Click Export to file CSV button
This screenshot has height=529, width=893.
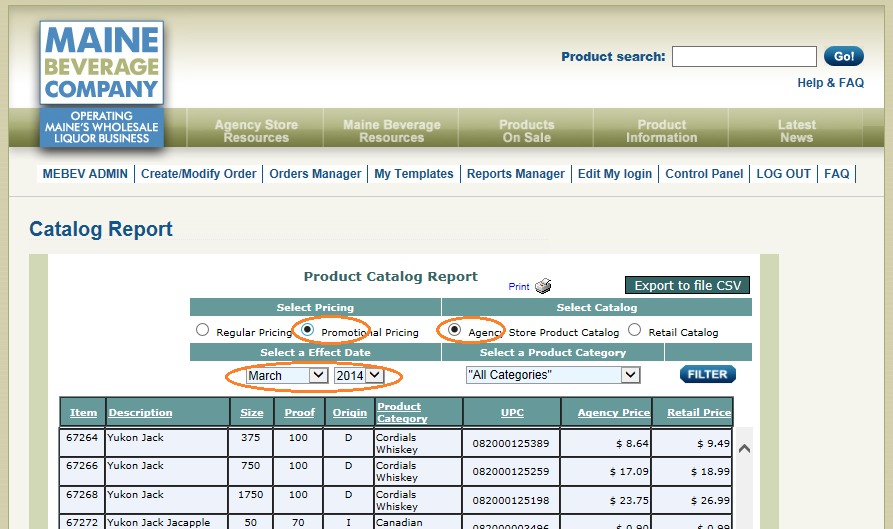coord(687,285)
